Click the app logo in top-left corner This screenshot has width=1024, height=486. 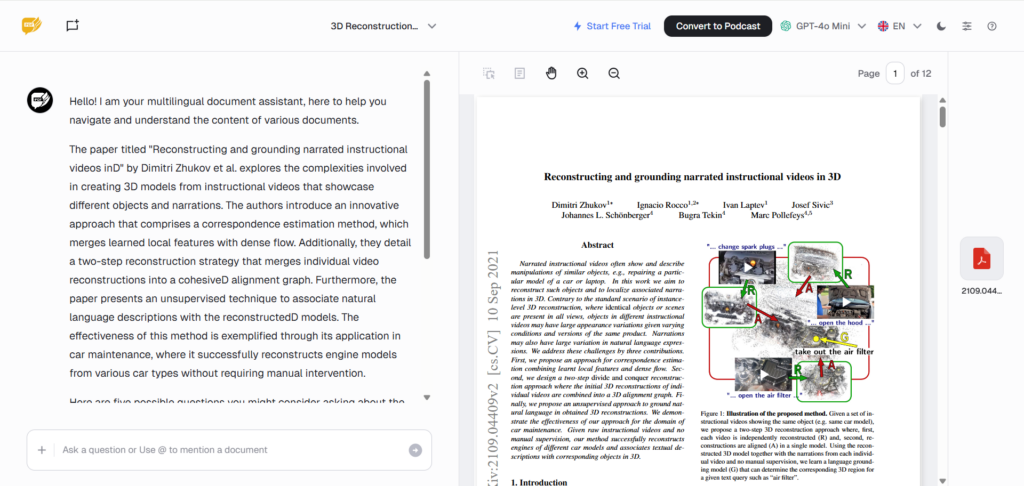[x=31, y=26]
